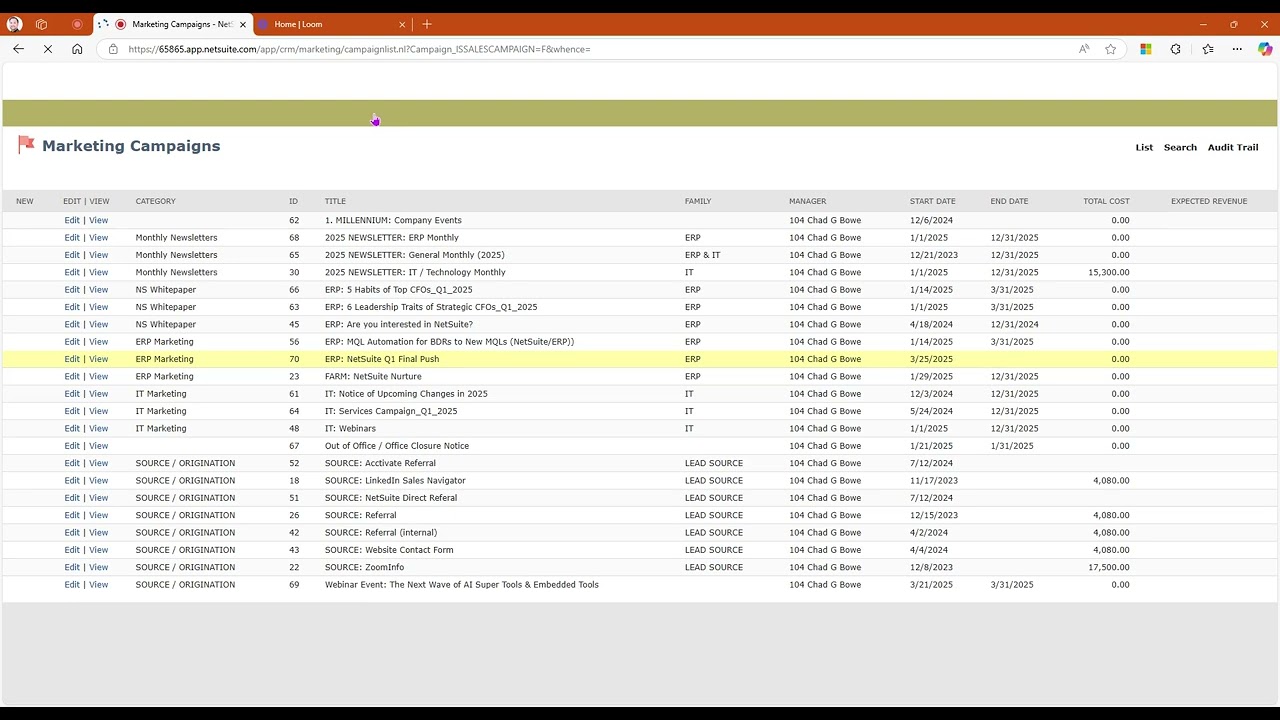The height and width of the screenshot is (720, 1280).
Task: View the NEWSLETTER: IT / Technology Monthly campaign
Action: [98, 272]
